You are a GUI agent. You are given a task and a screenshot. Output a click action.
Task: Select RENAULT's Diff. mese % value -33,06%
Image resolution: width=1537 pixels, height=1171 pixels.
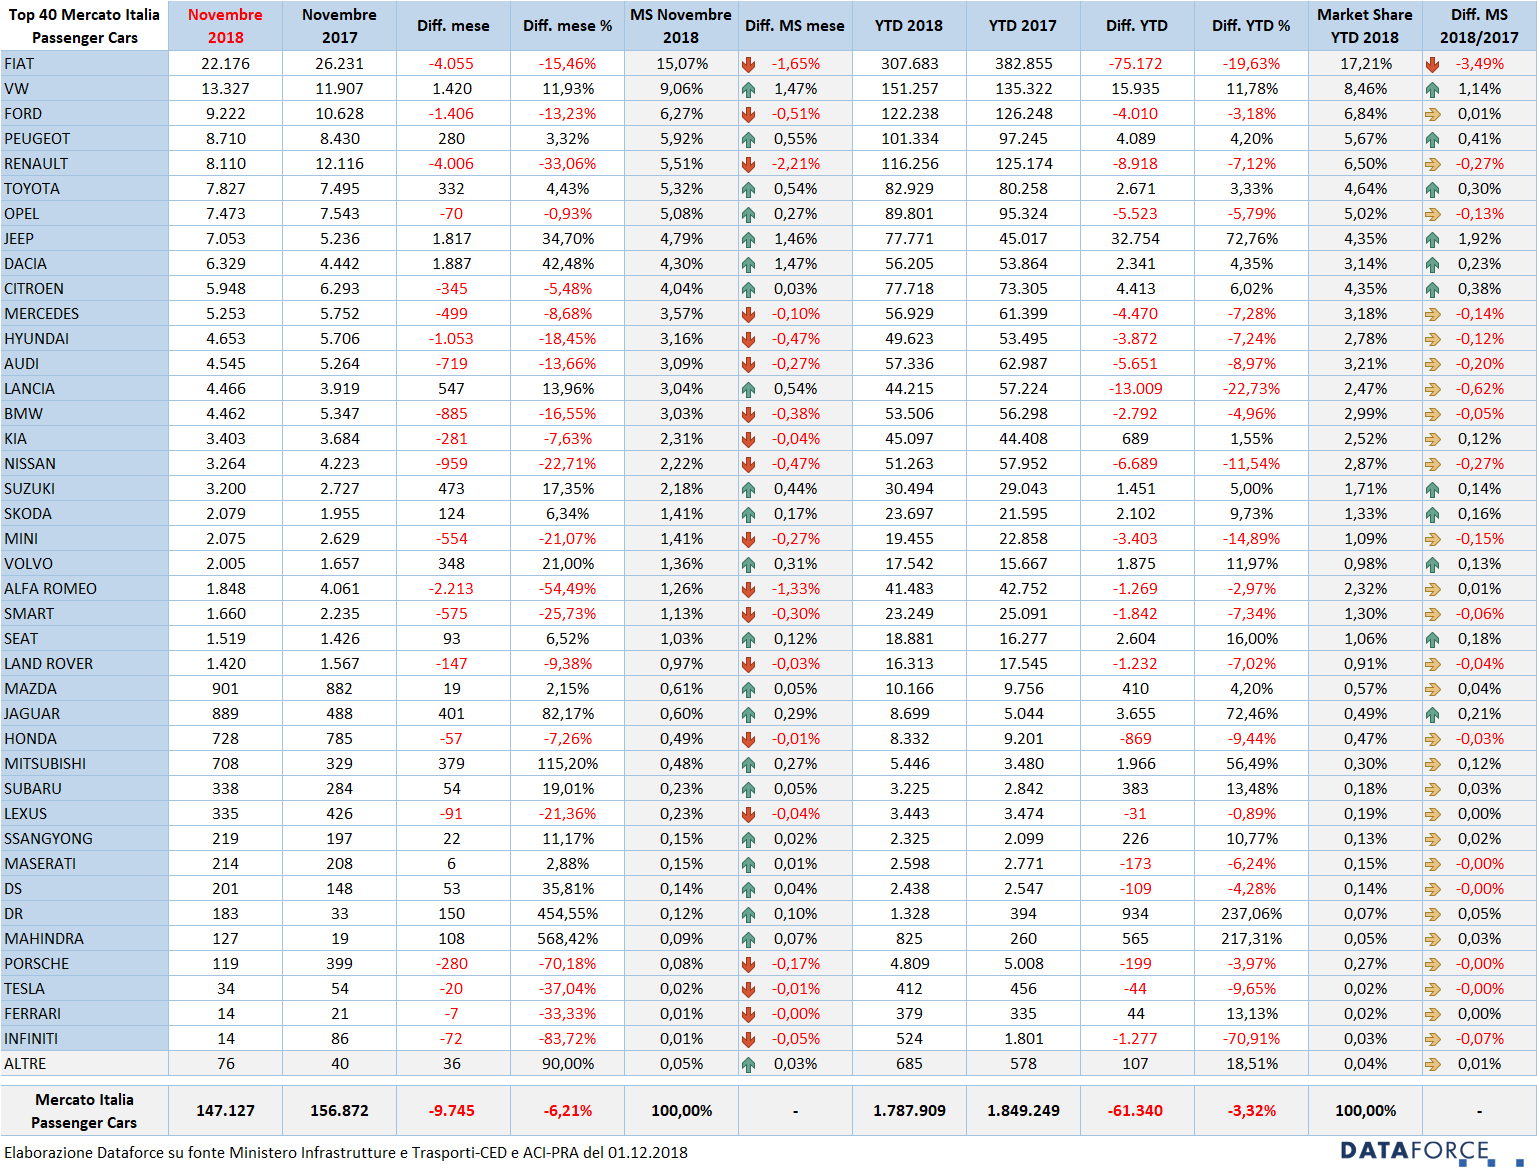click(x=567, y=164)
